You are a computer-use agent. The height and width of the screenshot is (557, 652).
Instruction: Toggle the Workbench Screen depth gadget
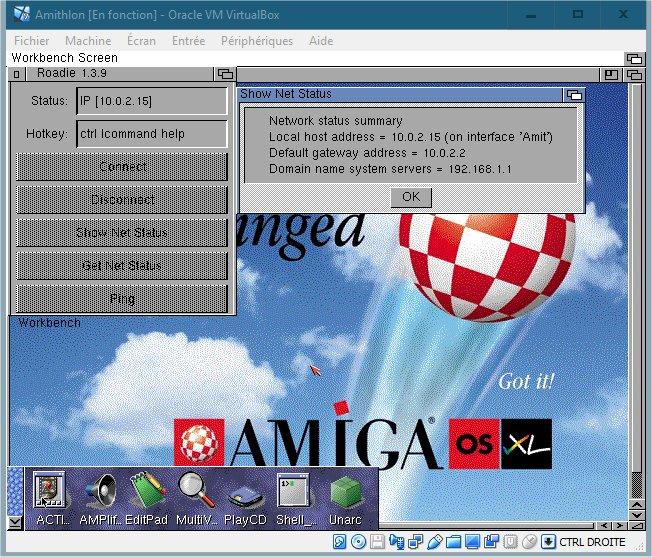(632, 59)
